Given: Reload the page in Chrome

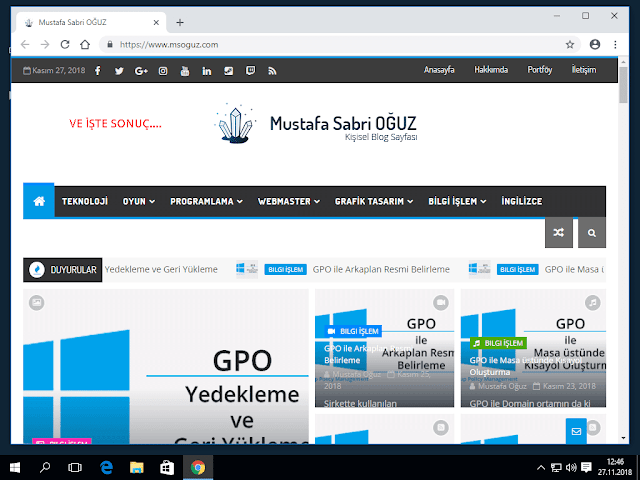Looking at the screenshot, I should point(64,44).
